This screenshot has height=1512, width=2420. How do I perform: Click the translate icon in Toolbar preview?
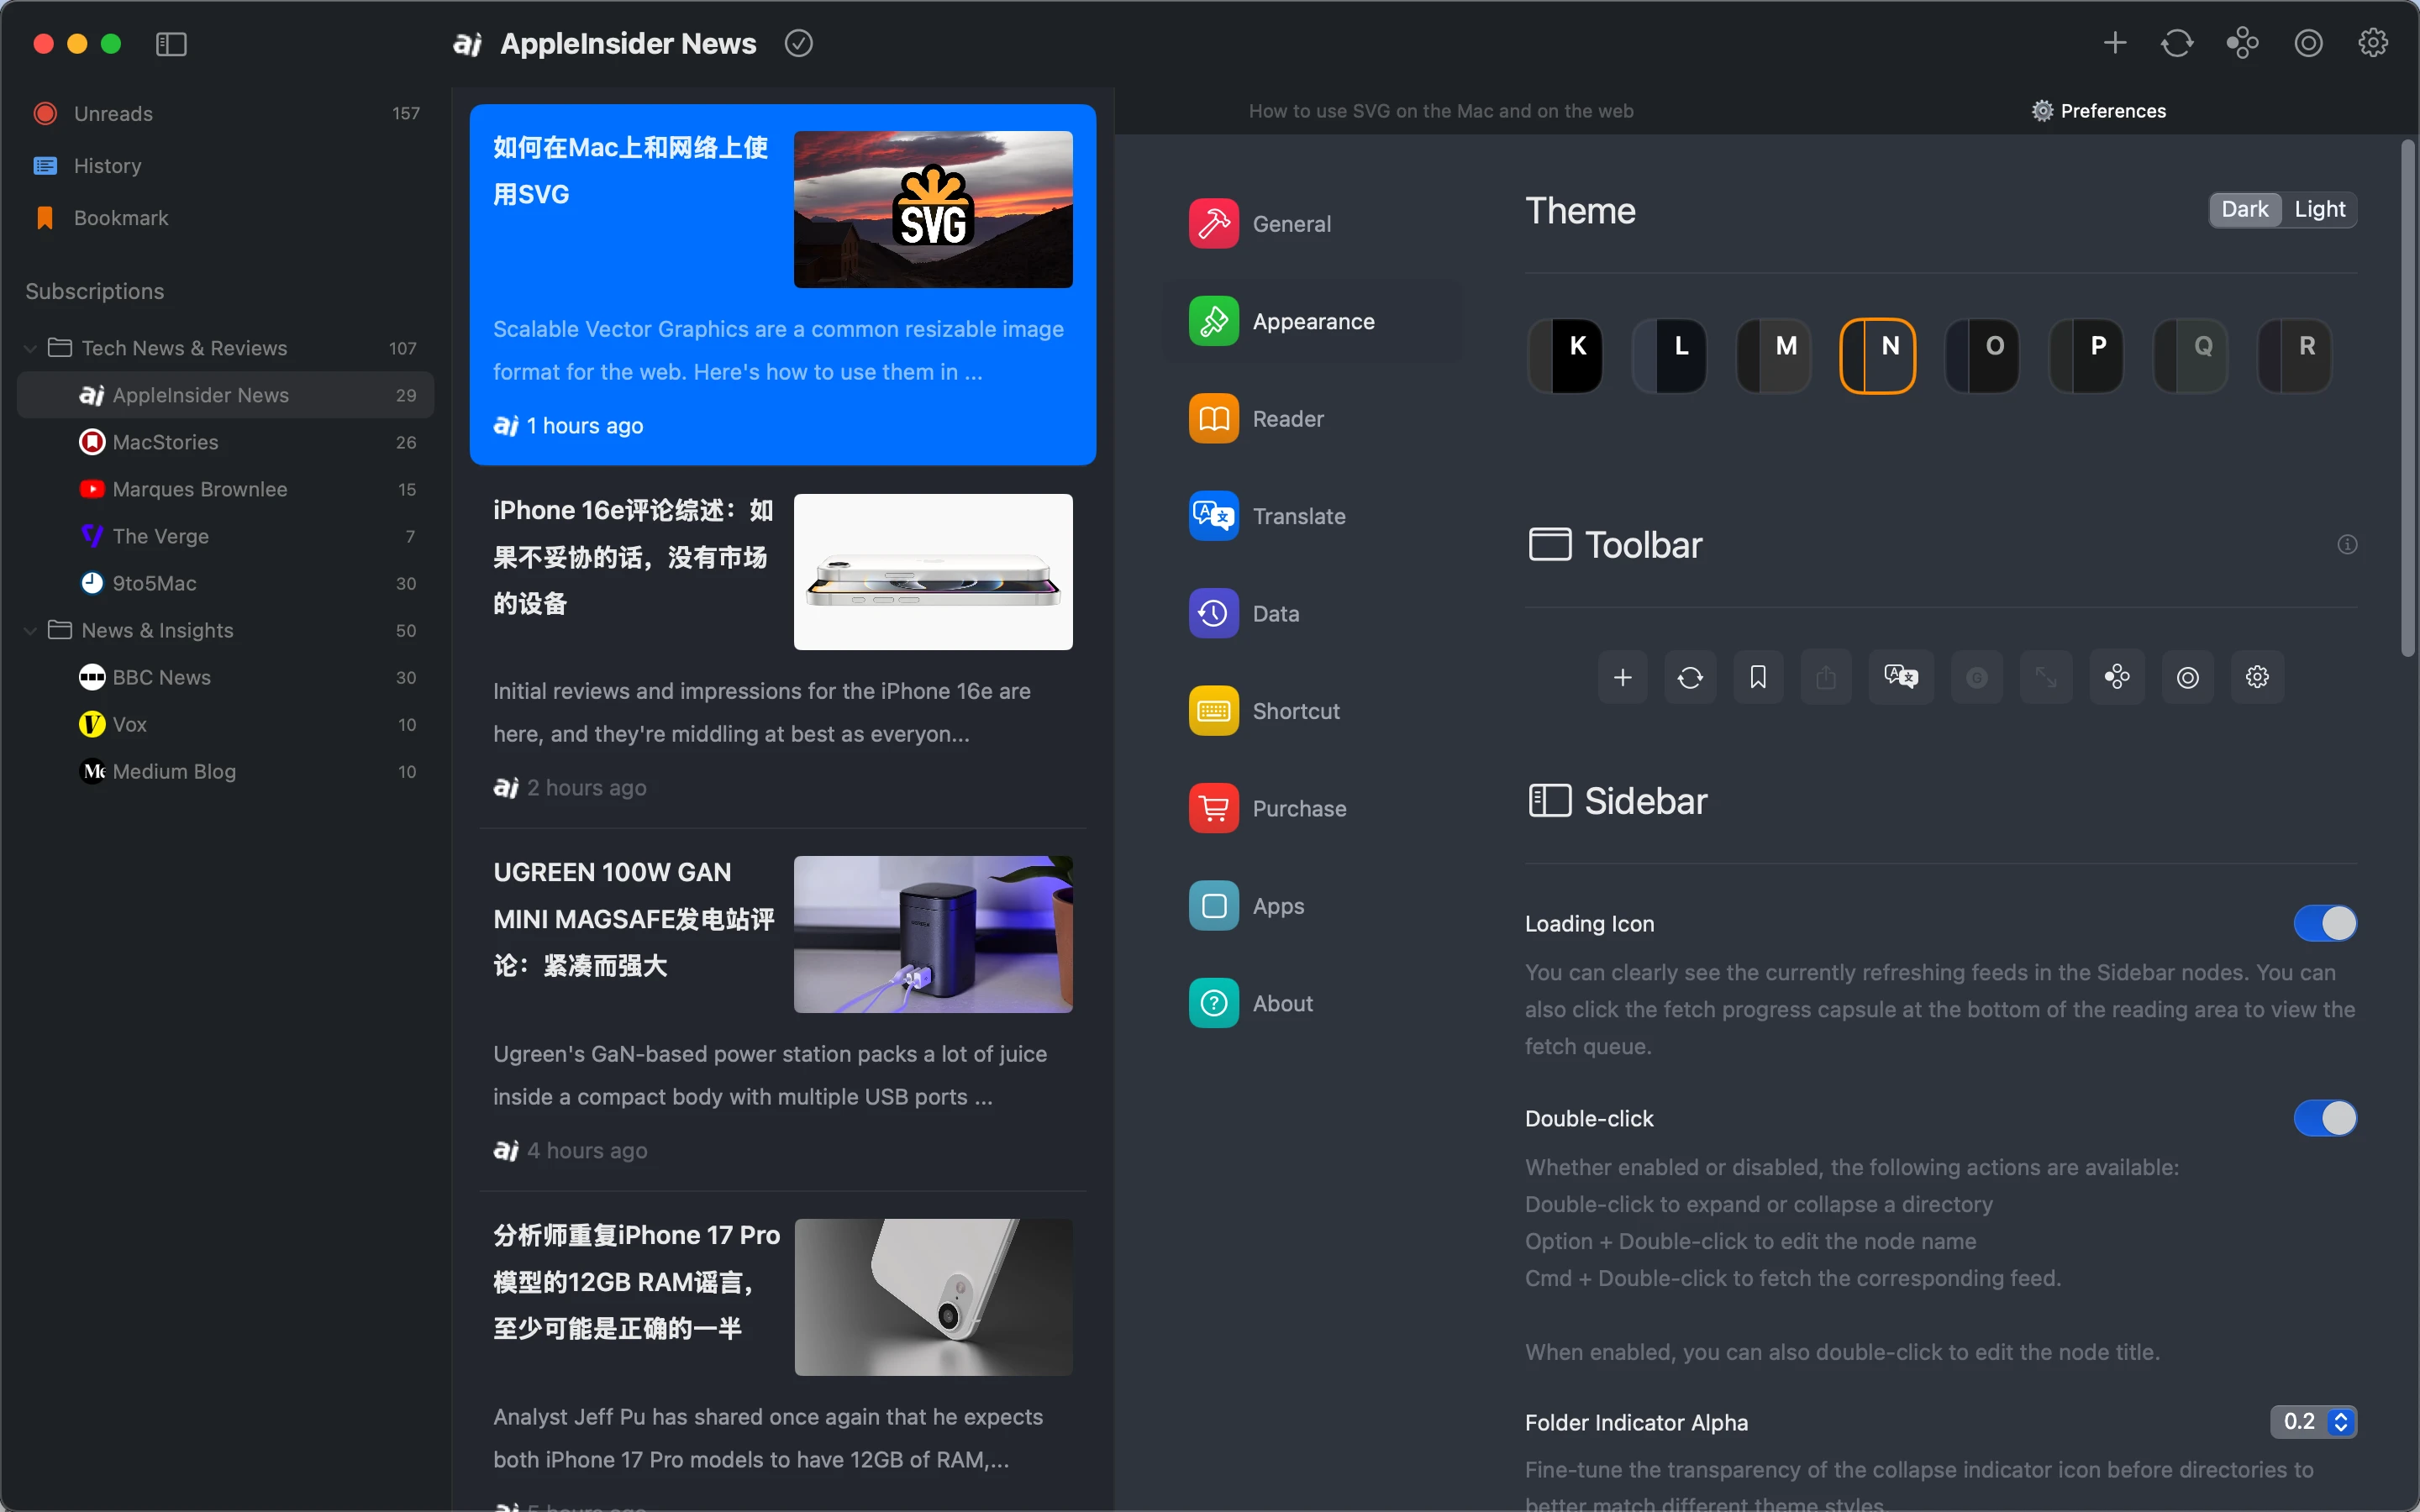pos(1900,677)
